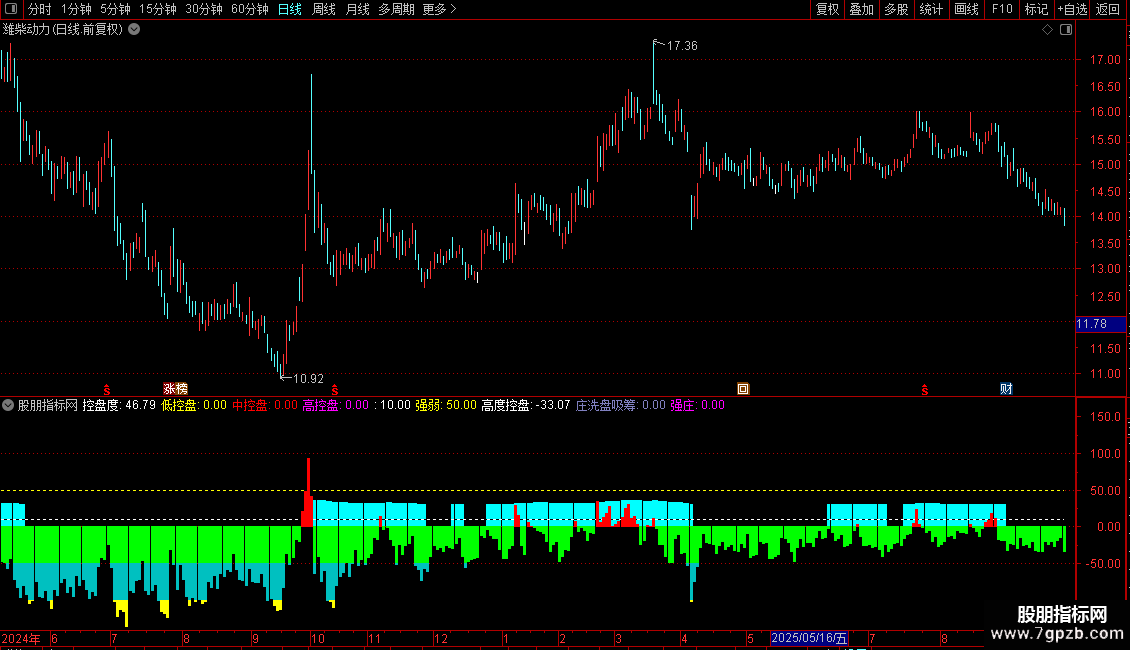Screen dimensions: 1130x650
Task: Click the 庄洗盘吸筹: 0.00 label
Action: (x=620, y=405)
